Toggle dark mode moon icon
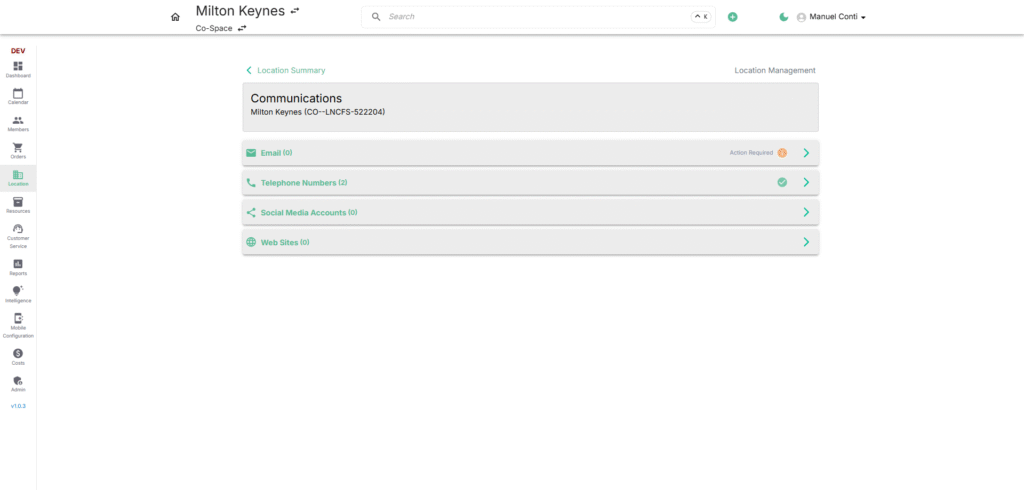Viewport: 1024px width, 490px height. click(x=784, y=17)
